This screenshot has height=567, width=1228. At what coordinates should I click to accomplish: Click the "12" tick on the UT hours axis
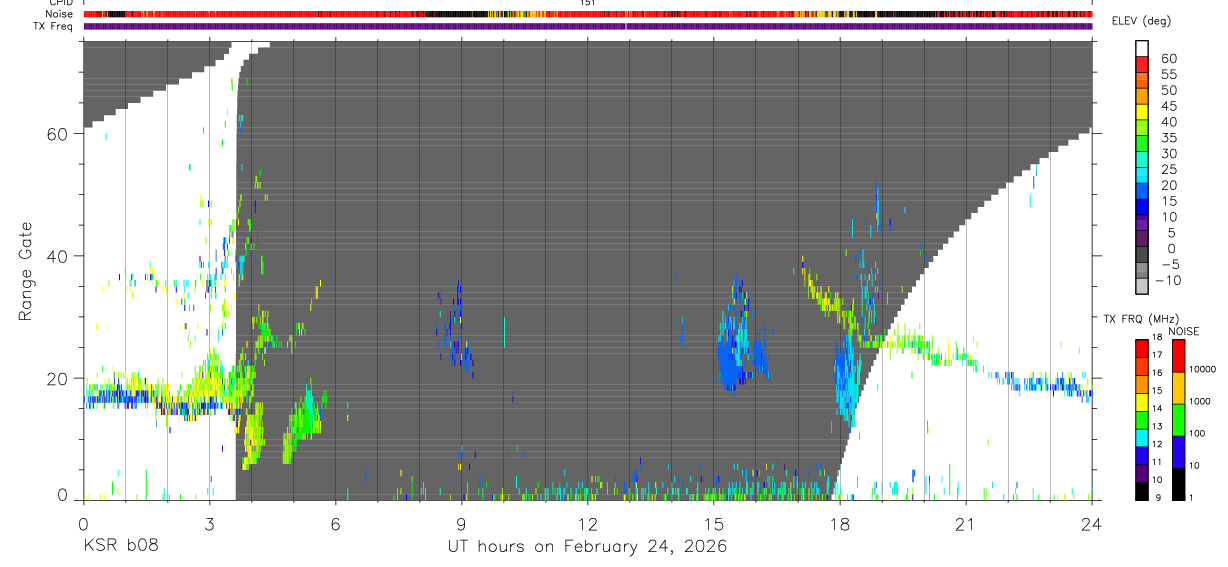587,523
